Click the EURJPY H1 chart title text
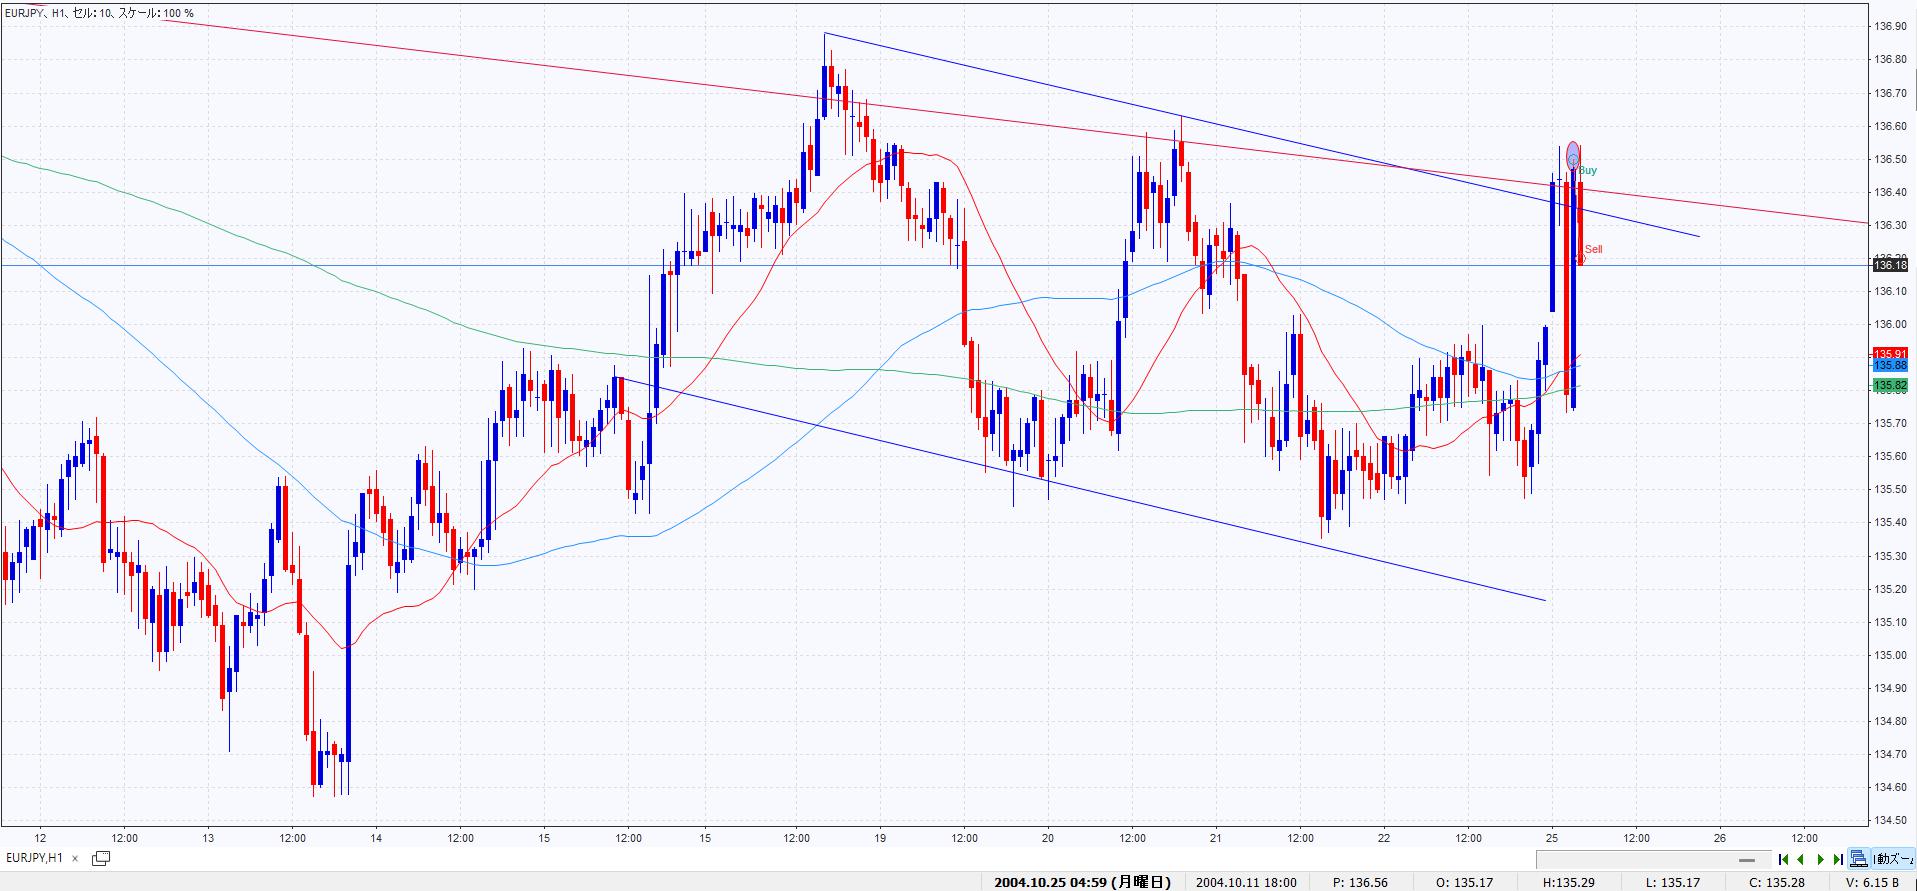 tap(100, 13)
